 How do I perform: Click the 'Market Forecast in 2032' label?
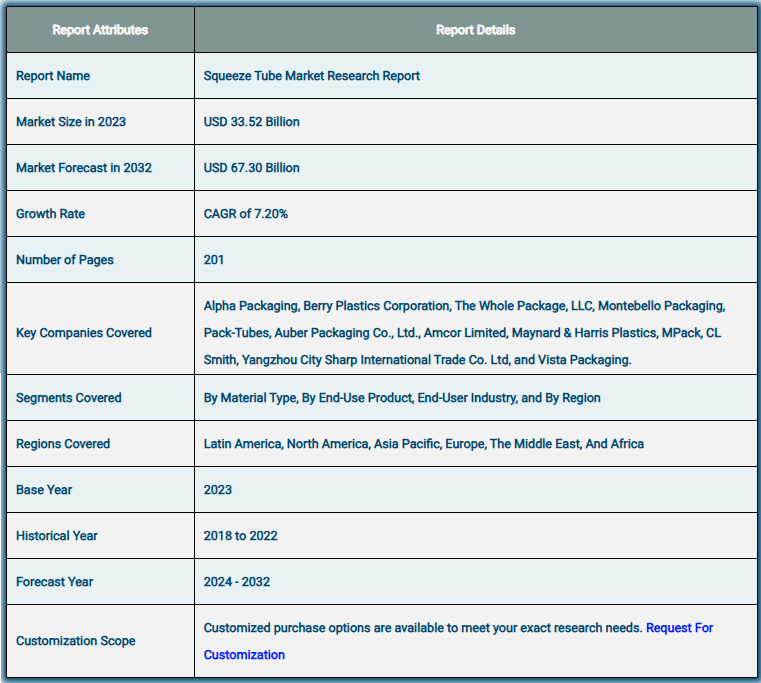pos(84,168)
